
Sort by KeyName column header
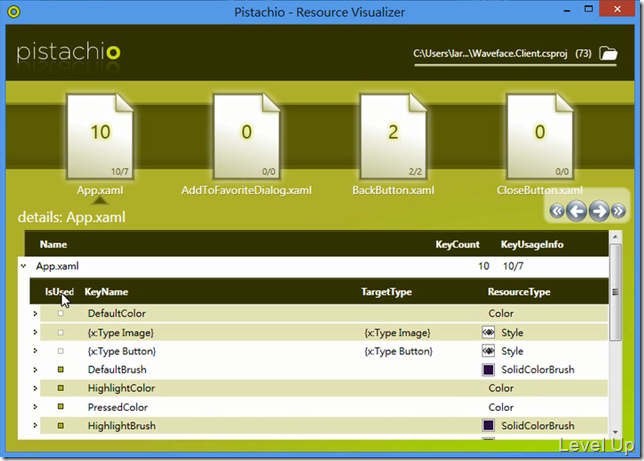click(x=106, y=292)
